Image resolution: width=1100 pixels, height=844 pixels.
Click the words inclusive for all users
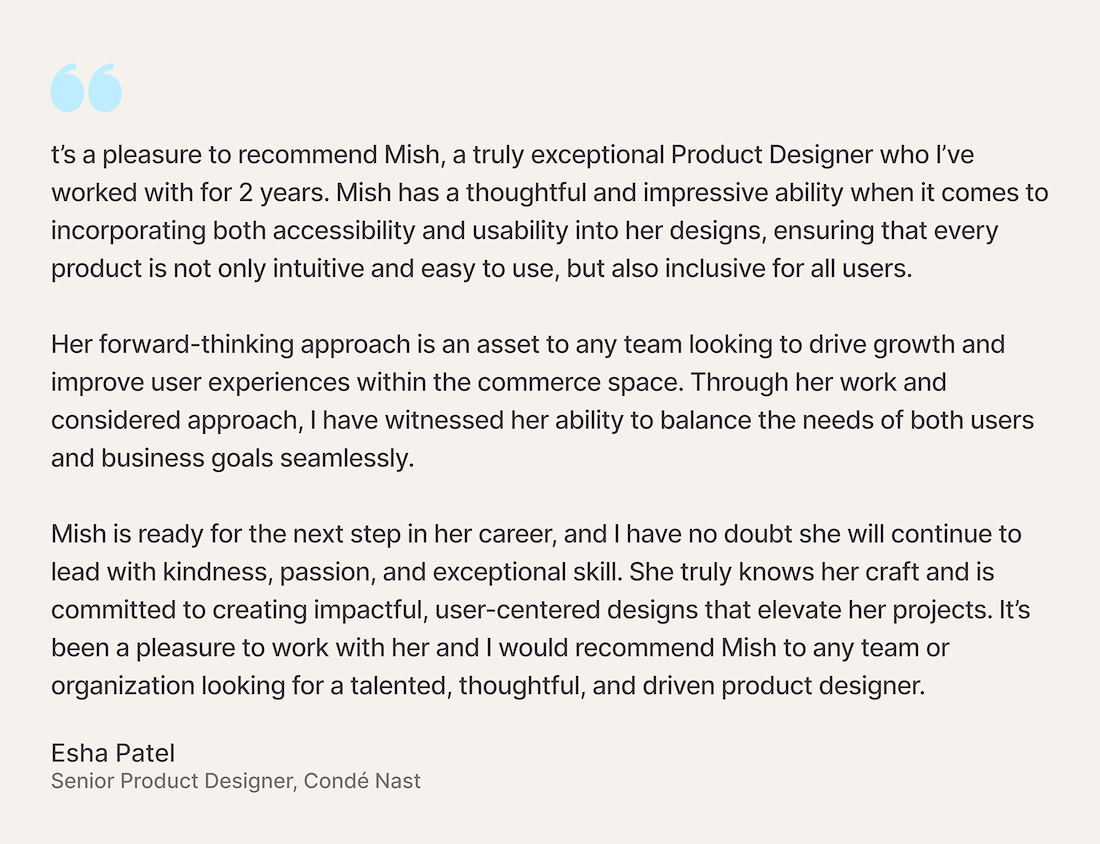click(x=789, y=269)
